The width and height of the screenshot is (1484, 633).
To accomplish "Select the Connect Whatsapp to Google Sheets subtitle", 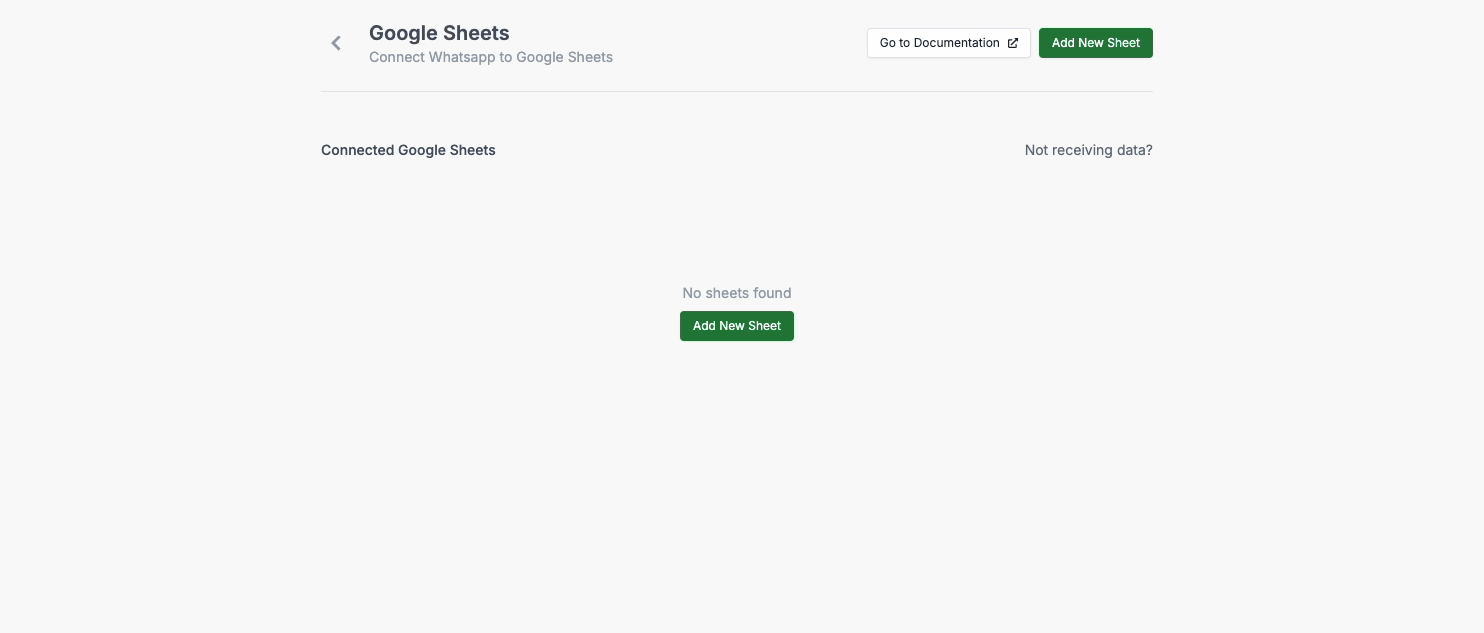I will [491, 57].
